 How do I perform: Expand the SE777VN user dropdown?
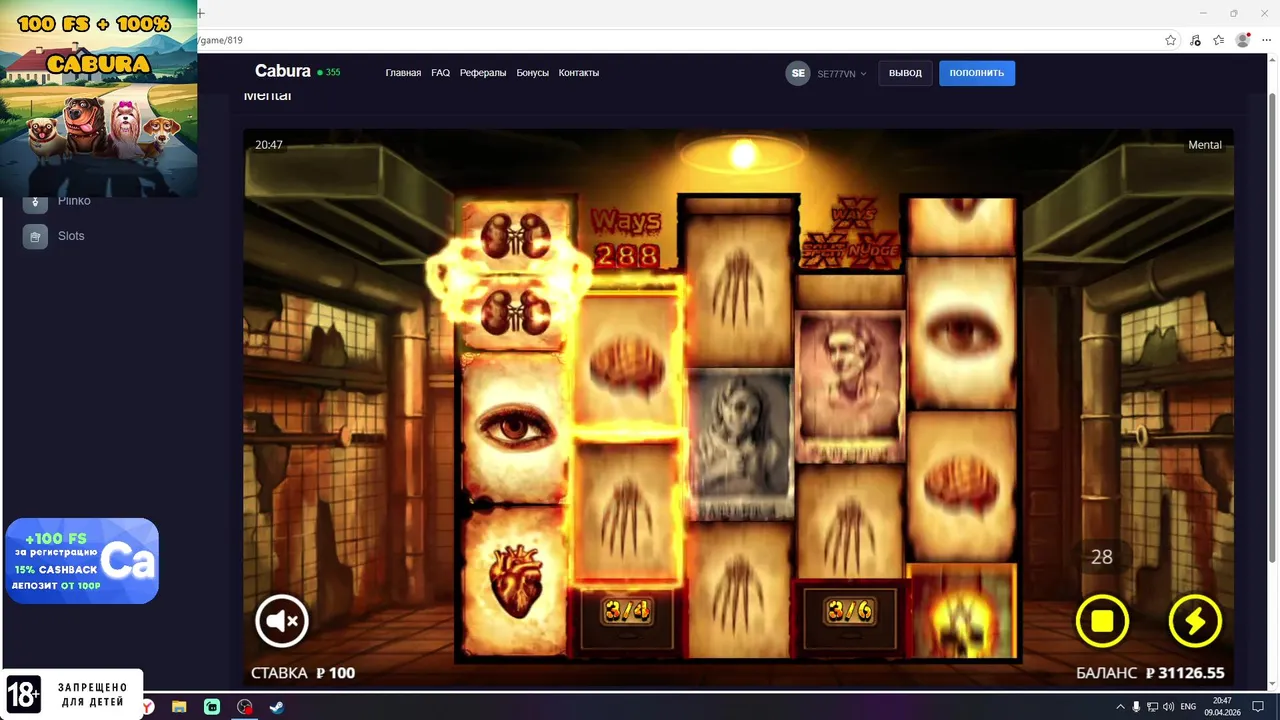pyautogui.click(x=842, y=74)
